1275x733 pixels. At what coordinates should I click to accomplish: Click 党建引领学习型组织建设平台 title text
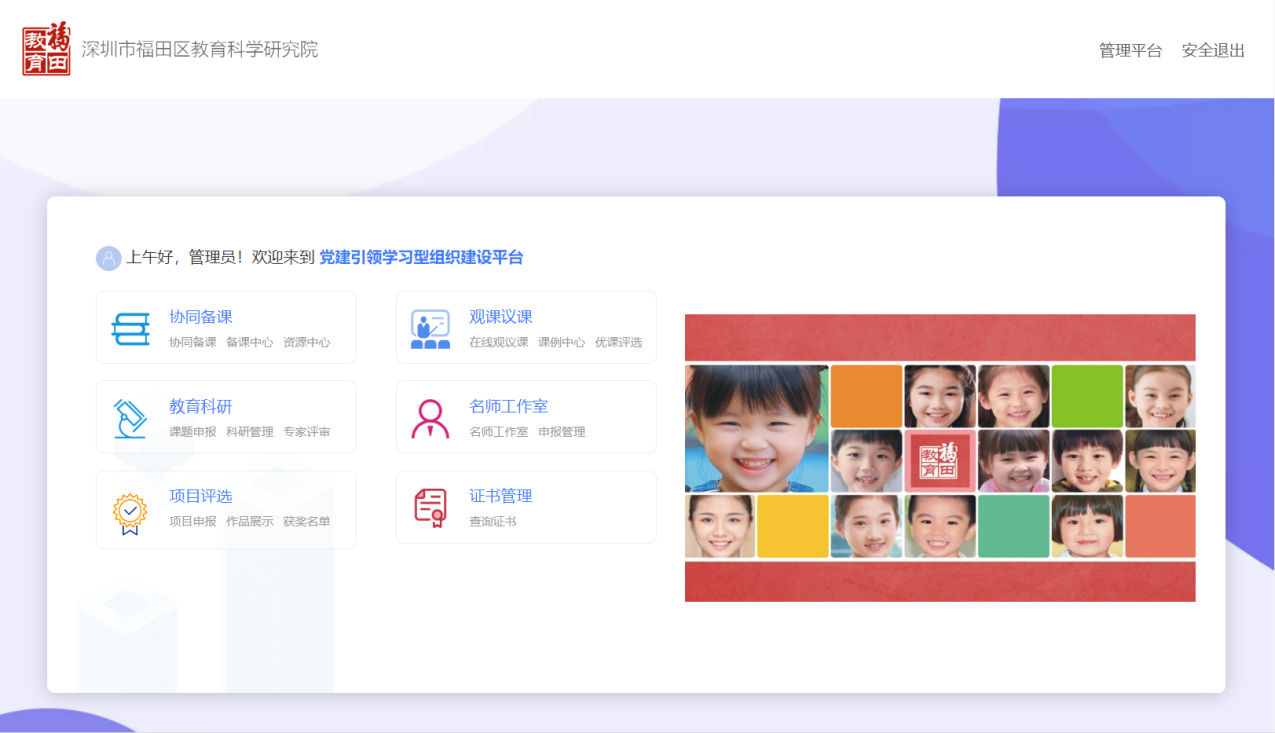(421, 258)
